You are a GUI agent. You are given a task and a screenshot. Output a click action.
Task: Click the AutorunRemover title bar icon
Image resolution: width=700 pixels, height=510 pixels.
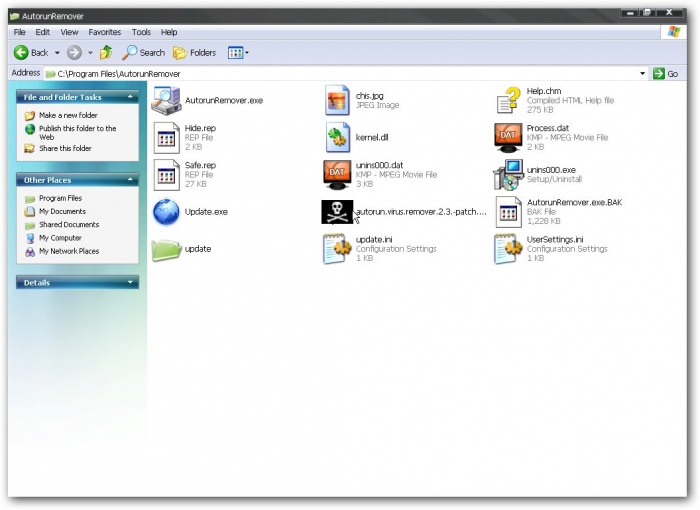(14, 16)
